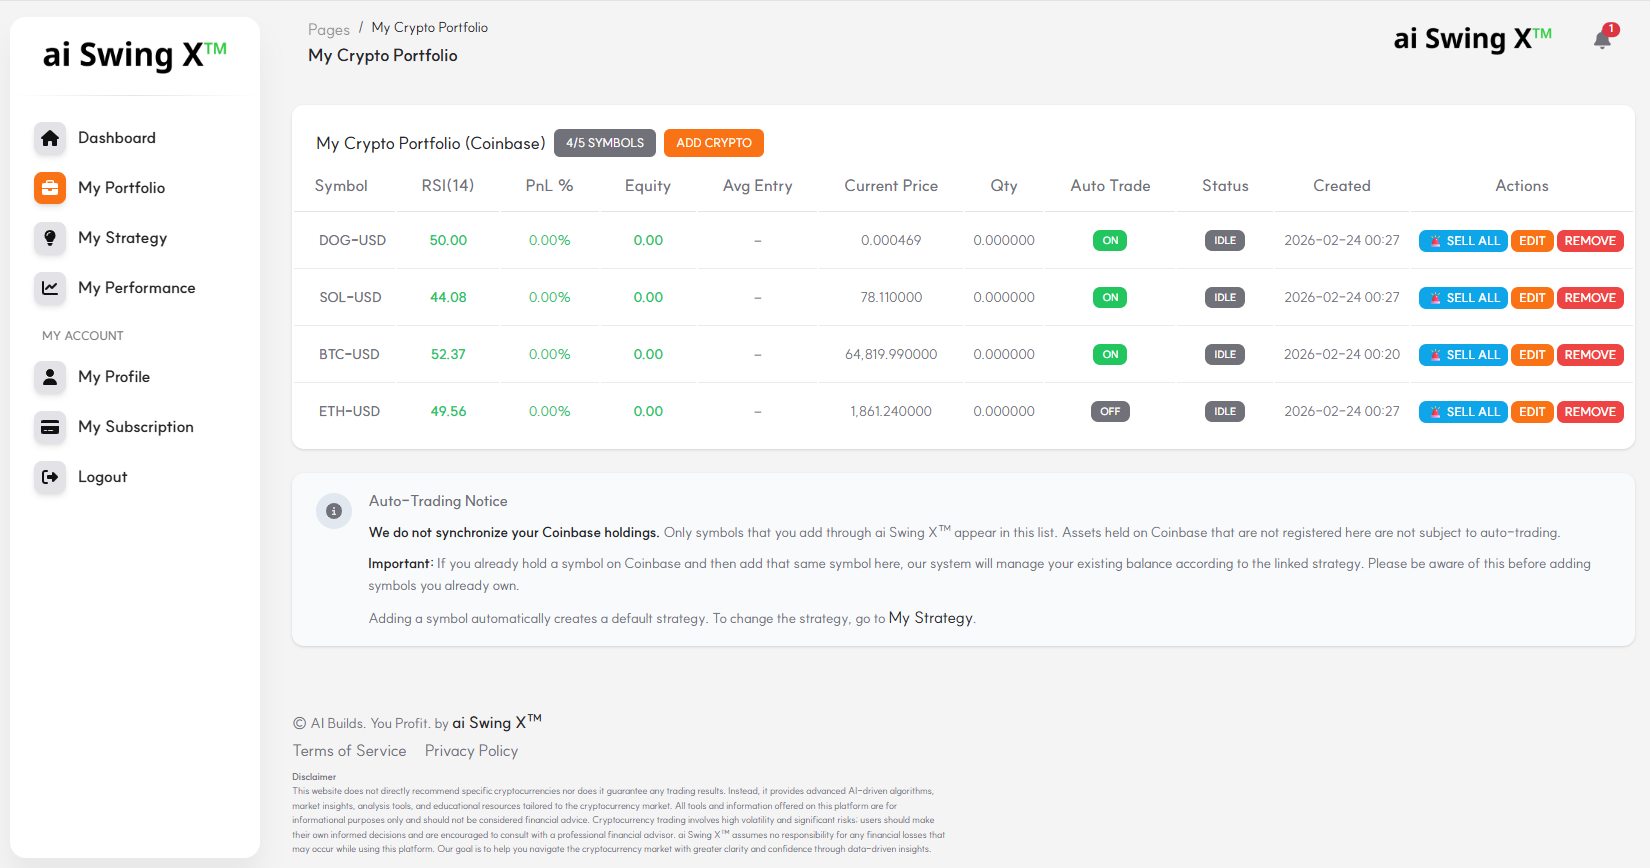Image resolution: width=1650 pixels, height=868 pixels.
Task: Follow the My Strategy link in notice
Action: click(x=930, y=618)
